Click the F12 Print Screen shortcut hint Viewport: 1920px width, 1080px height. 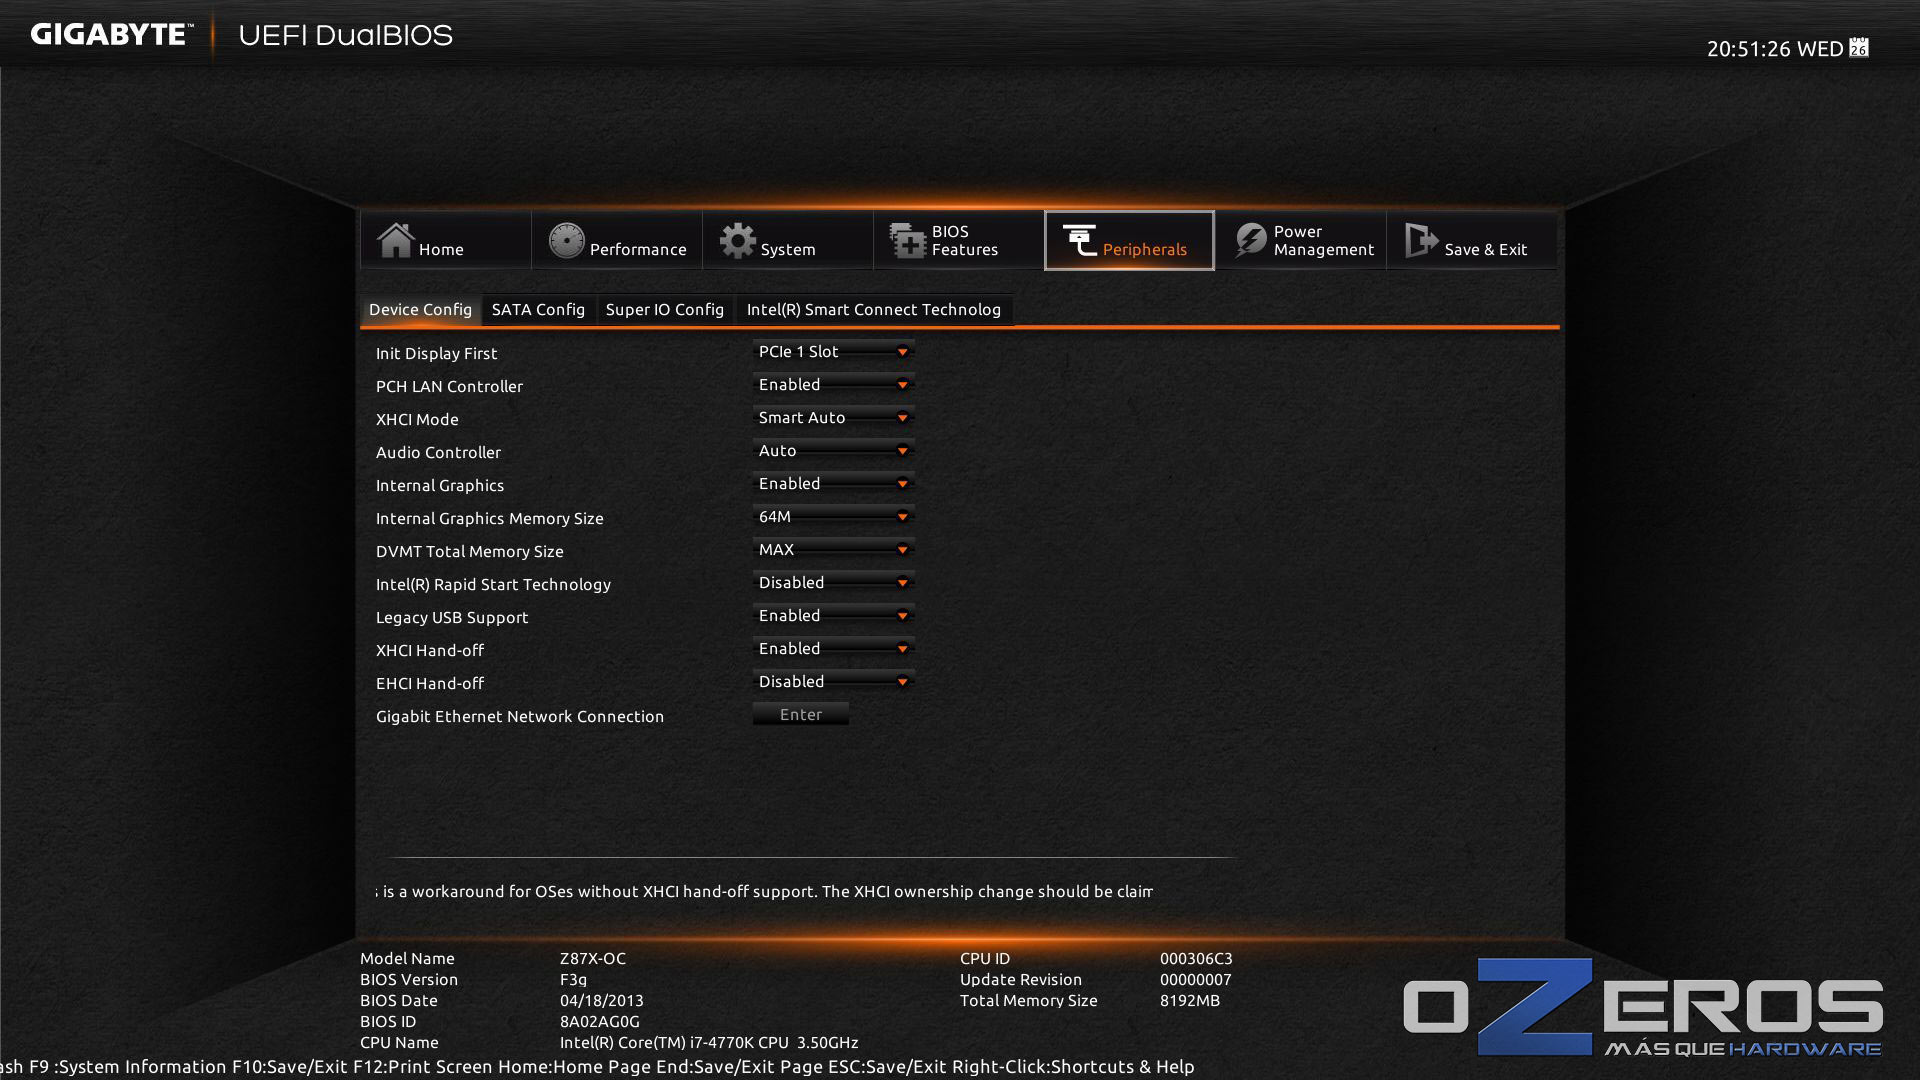[x=423, y=1067]
